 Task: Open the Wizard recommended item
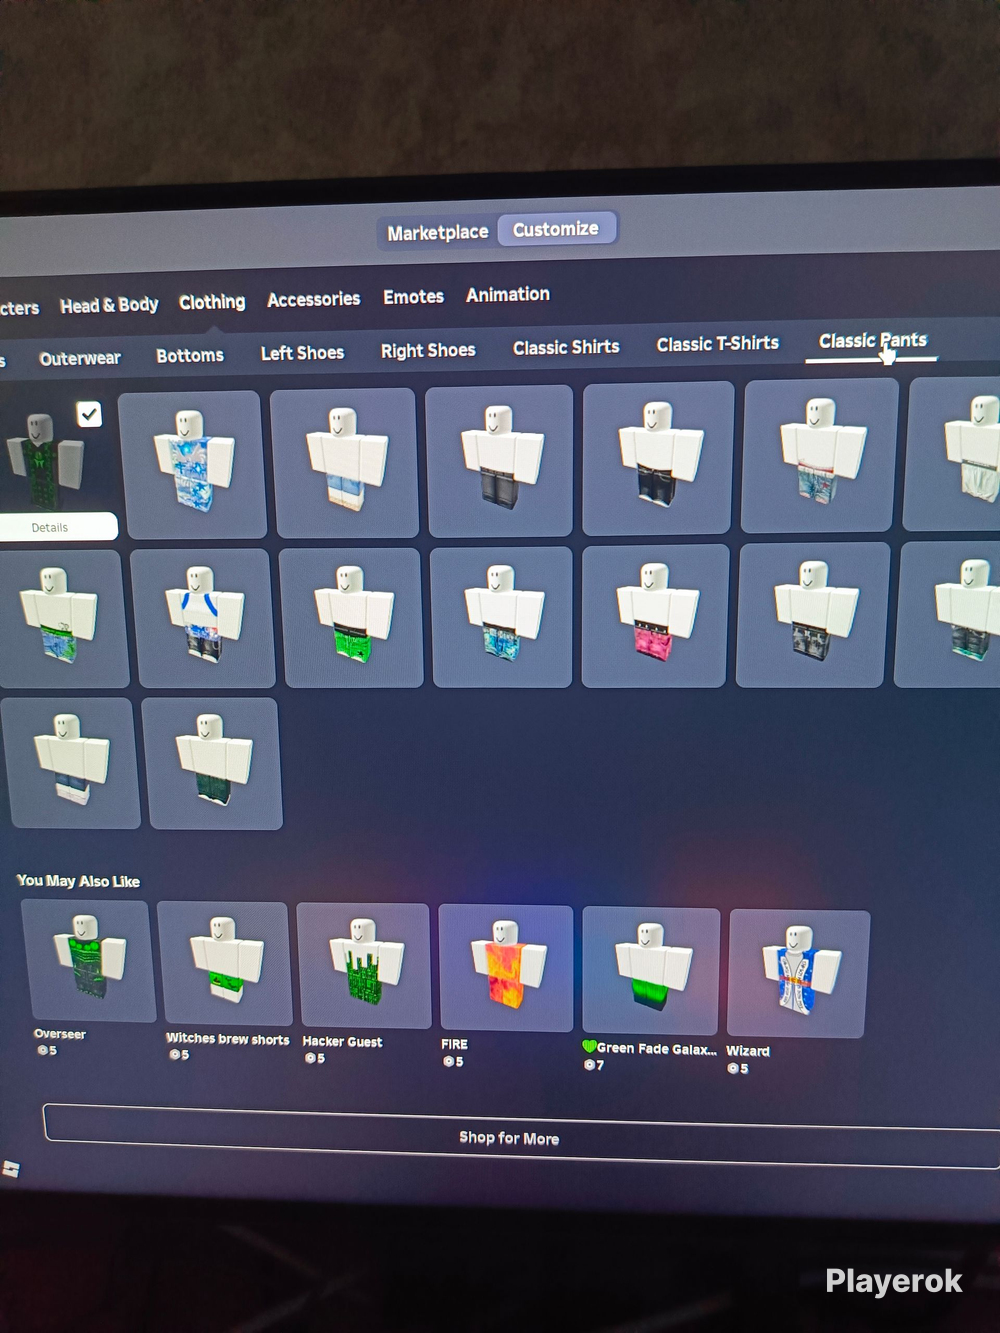tap(797, 973)
